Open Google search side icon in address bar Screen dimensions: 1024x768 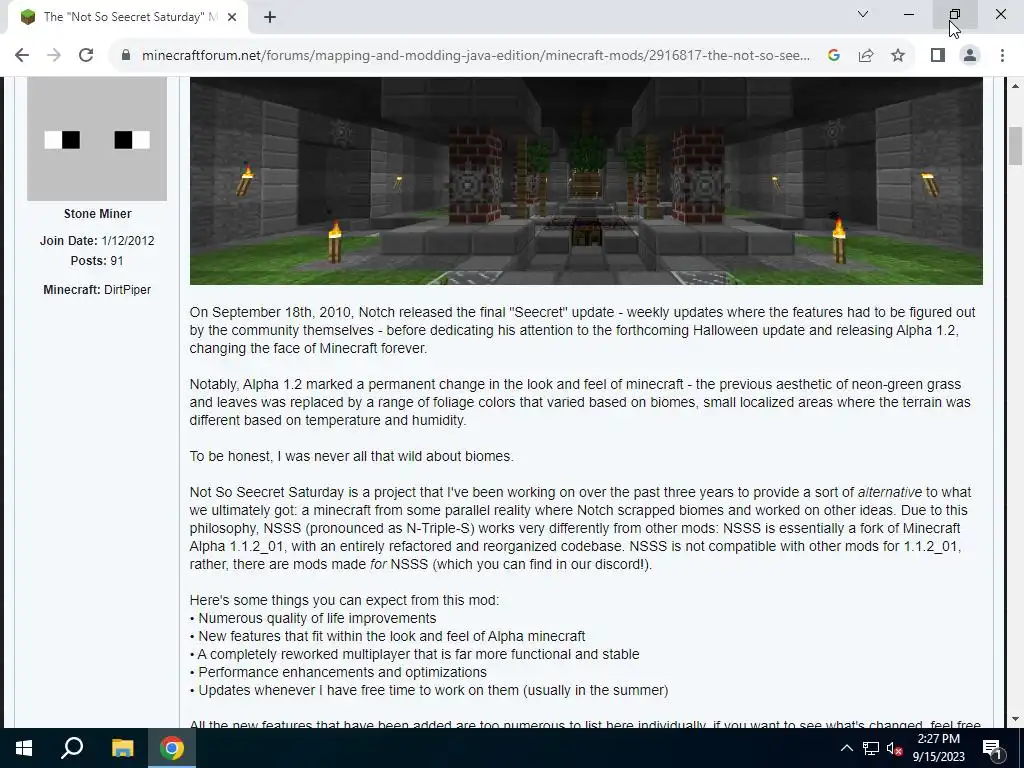(833, 56)
